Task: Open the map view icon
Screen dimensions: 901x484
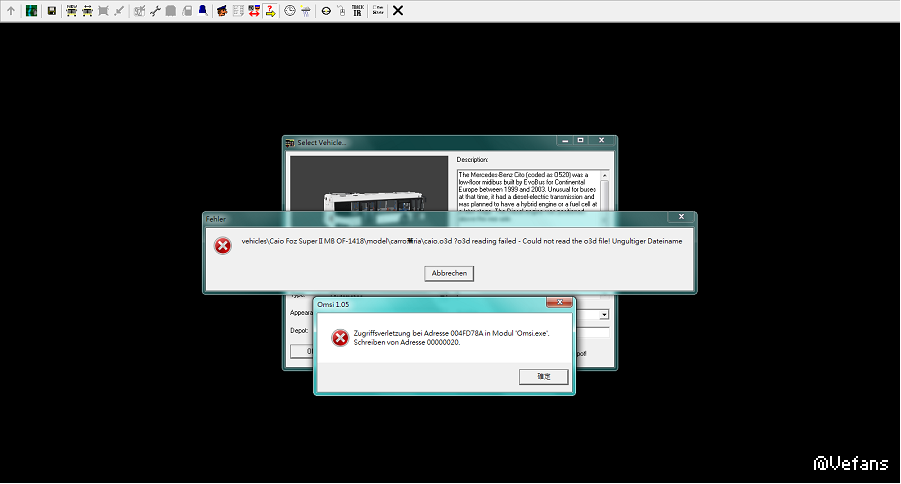Action: pyautogui.click(x=31, y=10)
